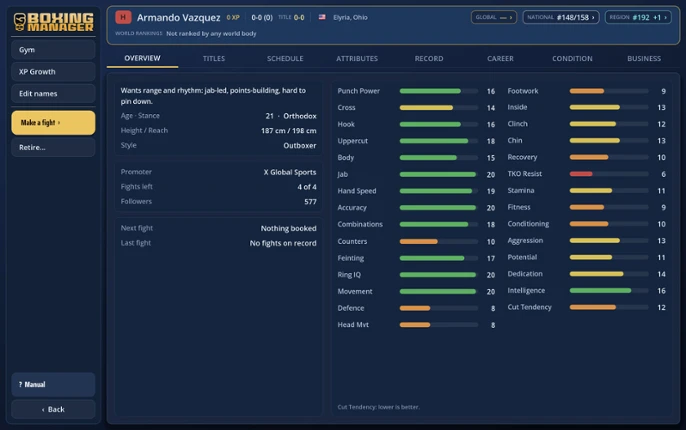
Task: Open the National #148/158 ranking chip
Action: (560, 17)
